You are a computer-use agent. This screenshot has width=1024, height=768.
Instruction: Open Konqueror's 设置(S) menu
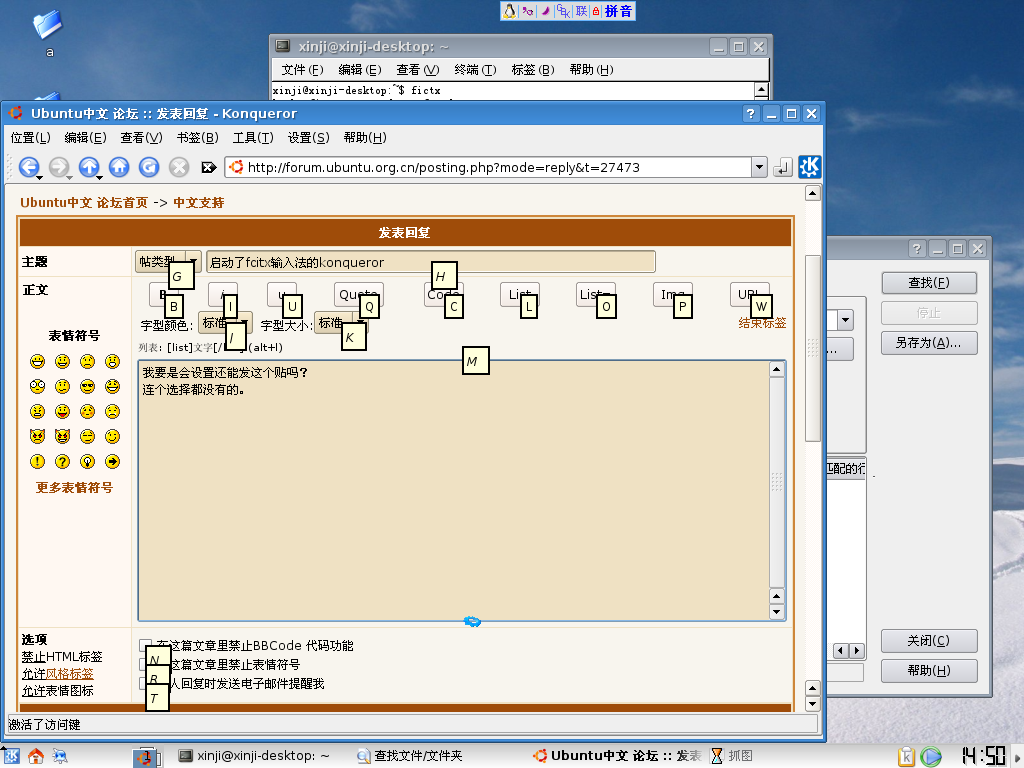[308, 138]
